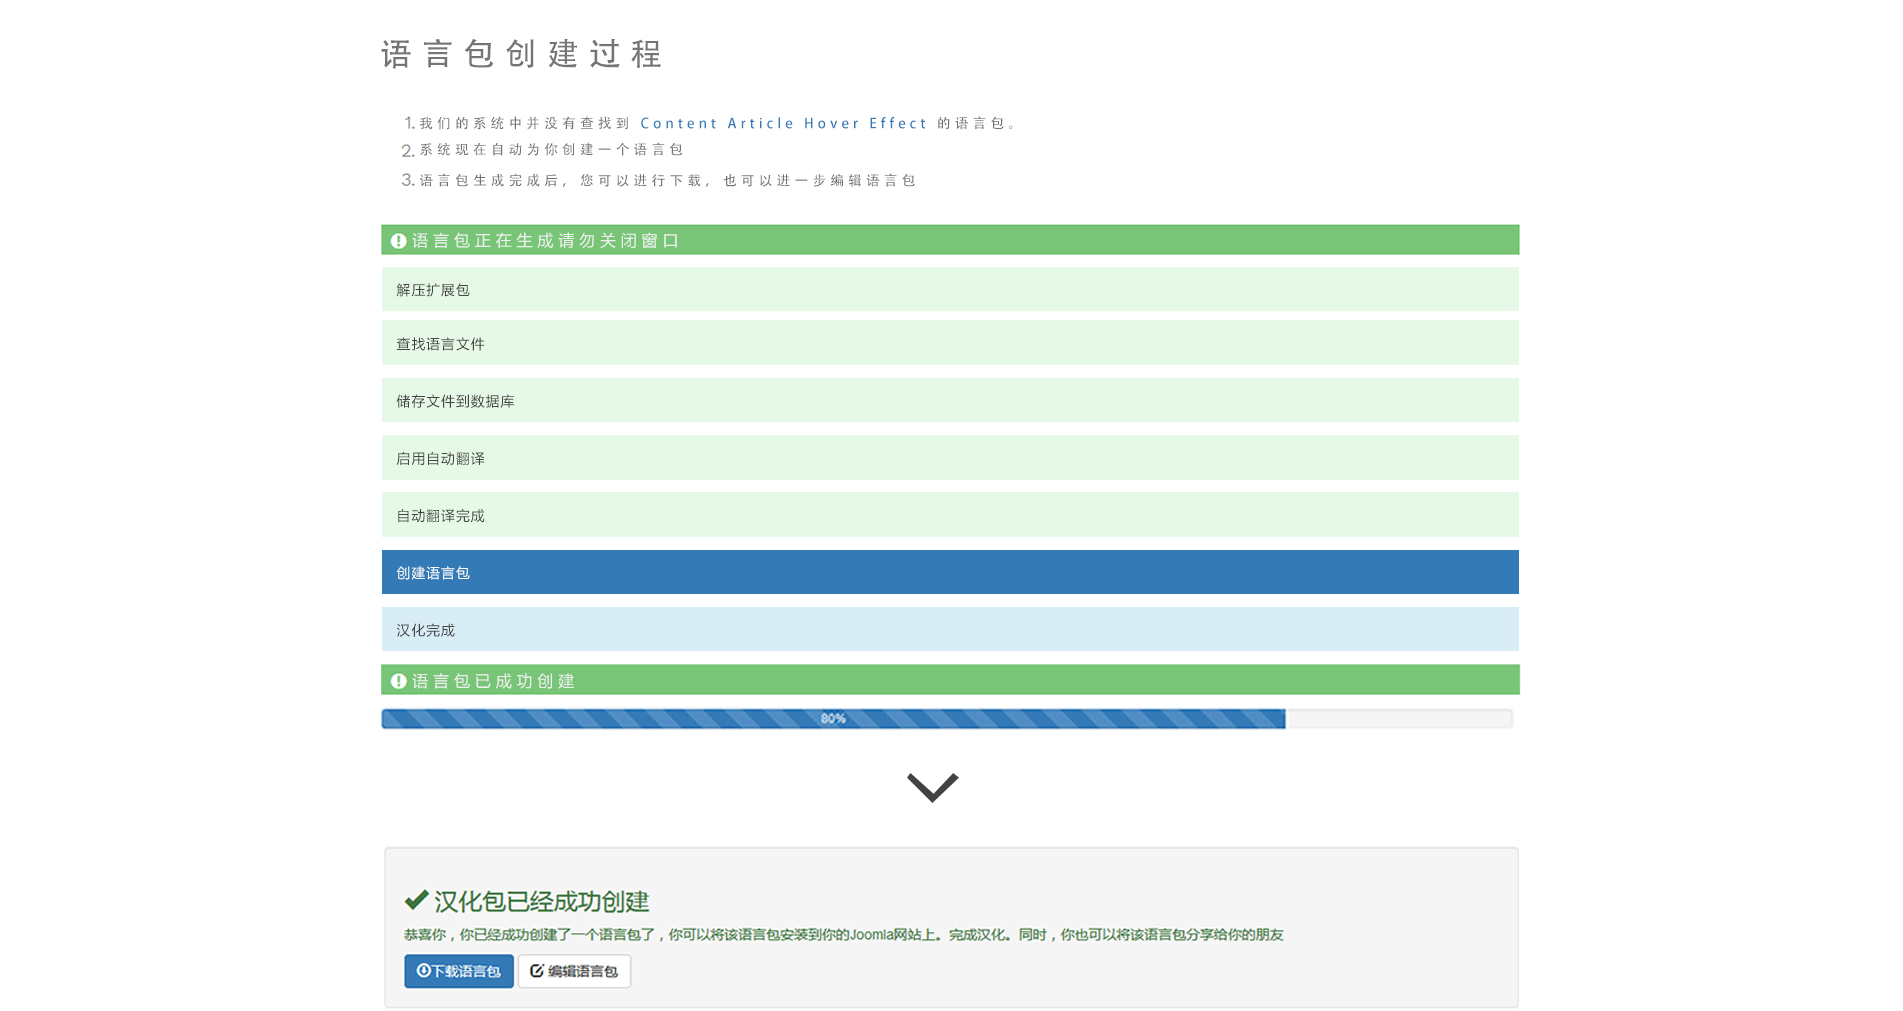Click the exclamation icon beside 语言包已成功创建
This screenshot has height=1011, width=1903.
[398, 681]
